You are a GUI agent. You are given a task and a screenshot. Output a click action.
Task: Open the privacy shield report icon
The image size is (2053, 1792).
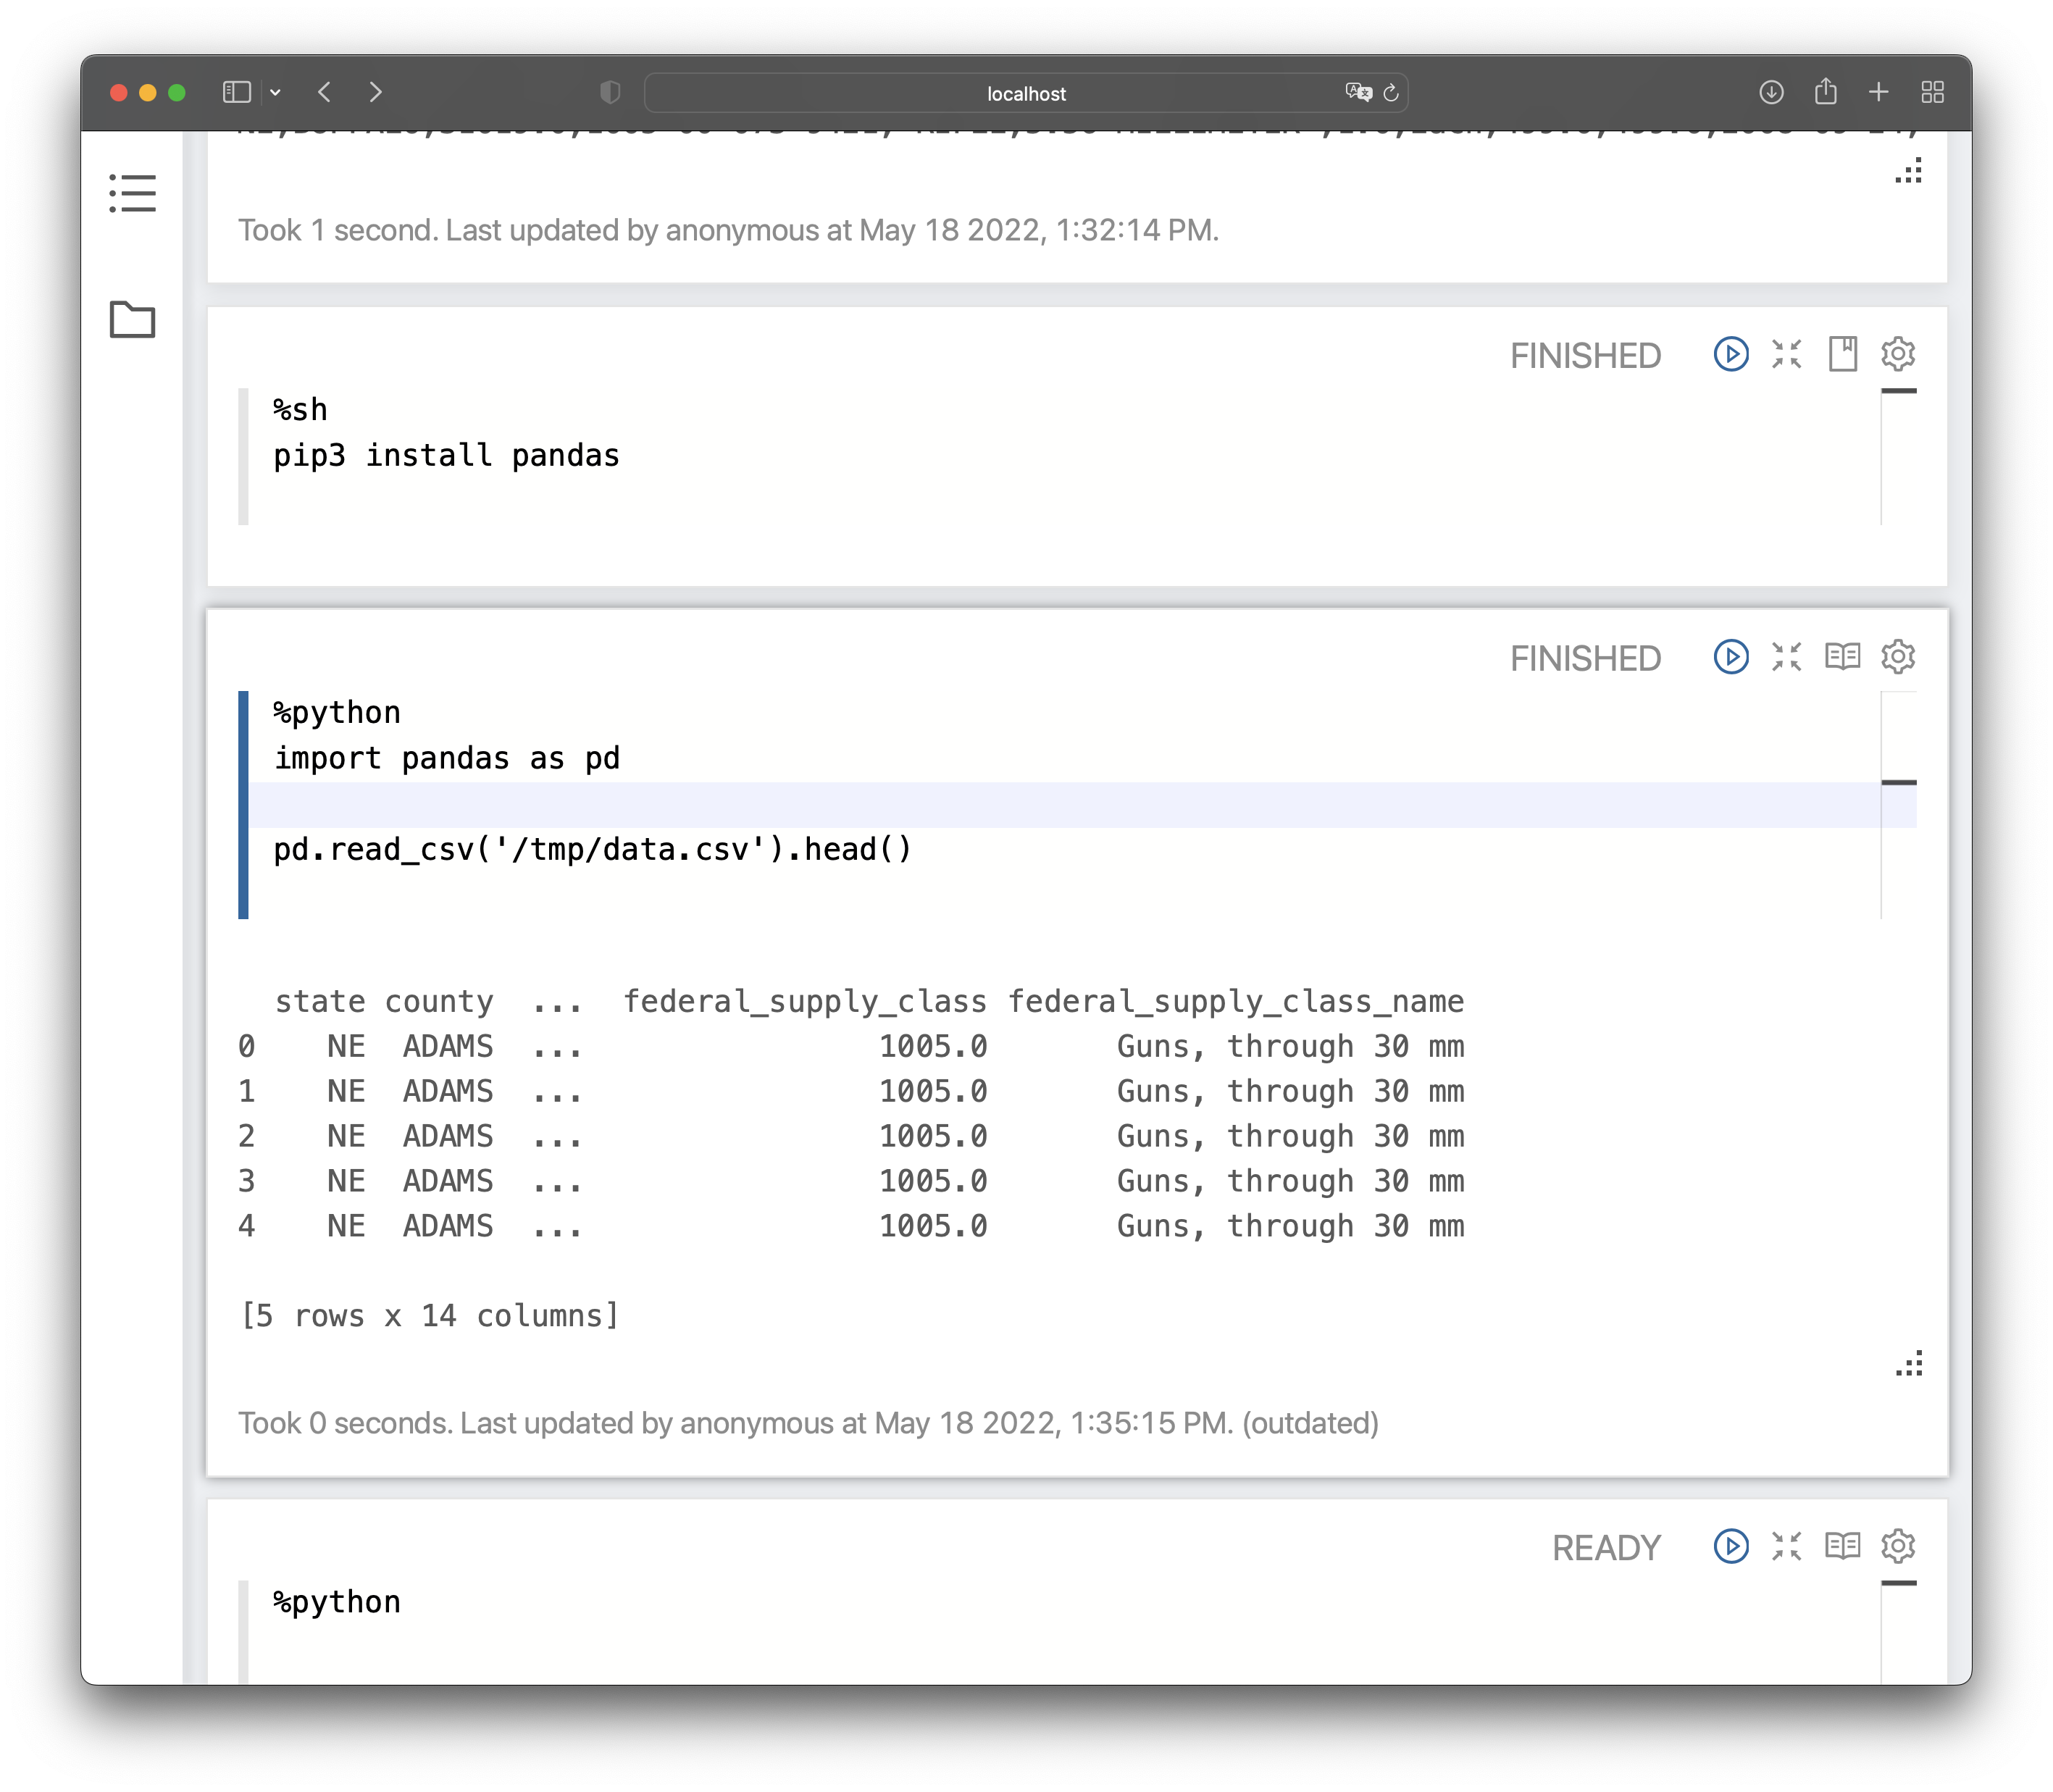610,92
